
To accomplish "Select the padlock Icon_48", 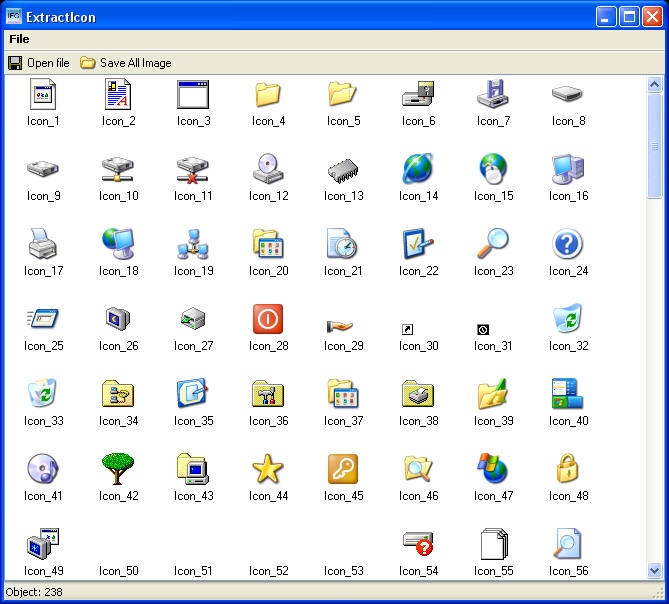I will (568, 468).
